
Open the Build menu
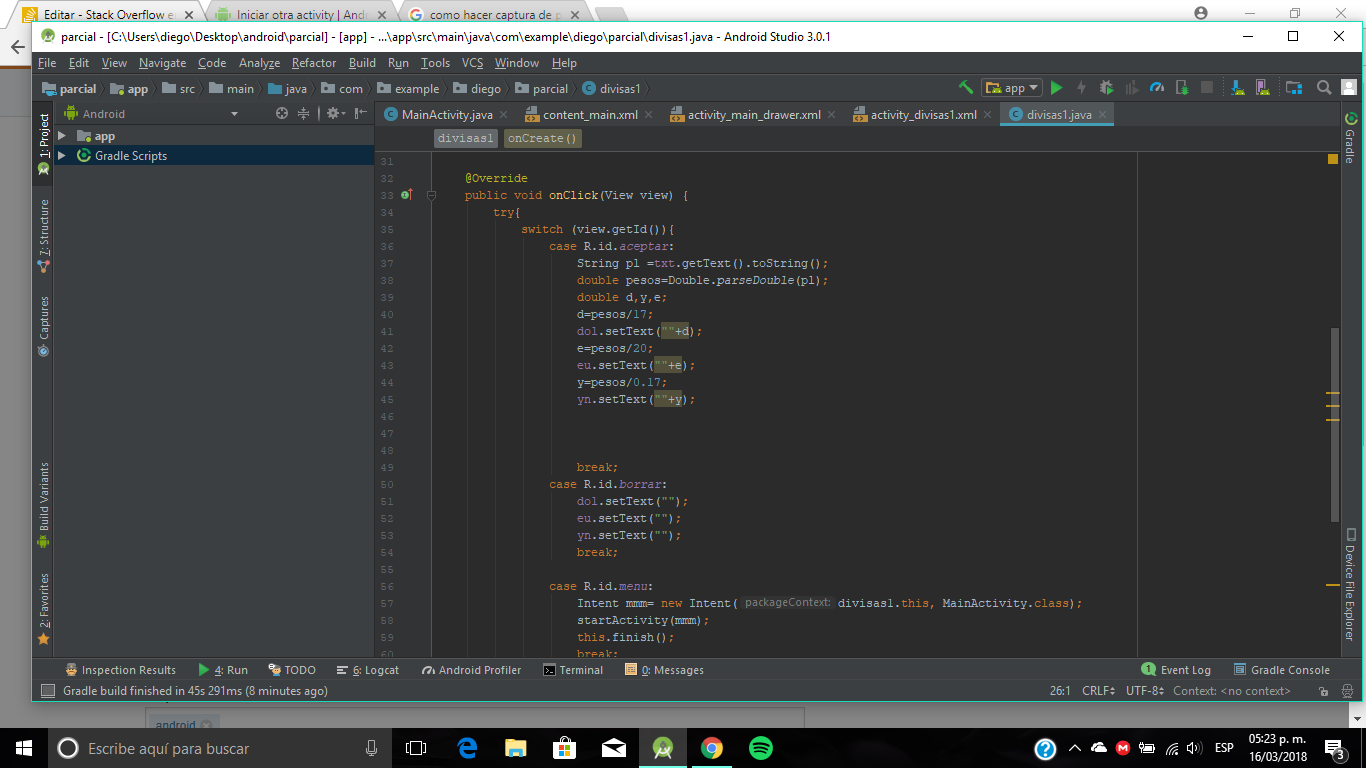click(x=362, y=63)
